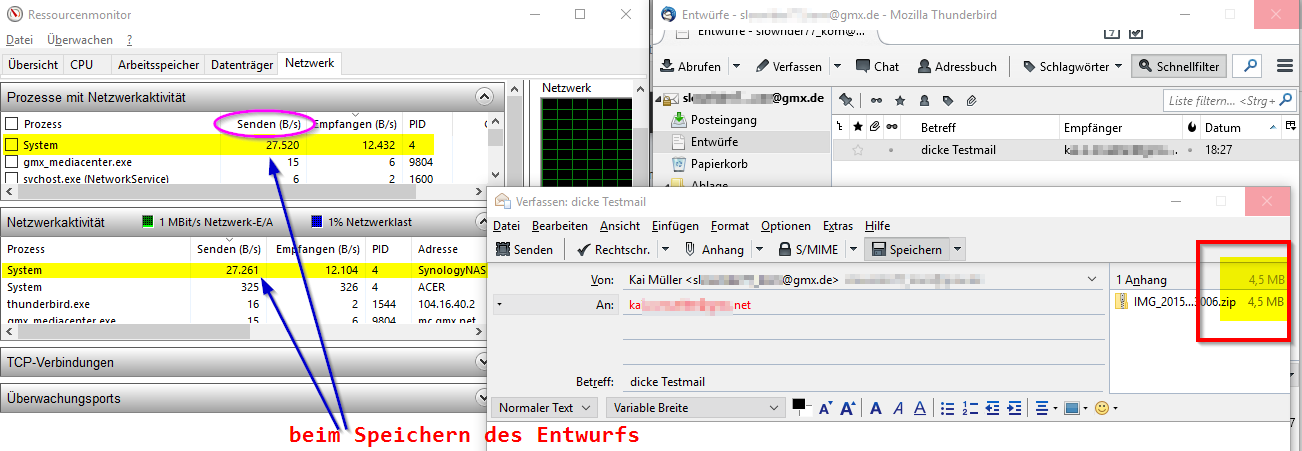This screenshot has width=1302, height=451.
Task: Open the Adressbuch address book
Action: [x=955, y=67]
